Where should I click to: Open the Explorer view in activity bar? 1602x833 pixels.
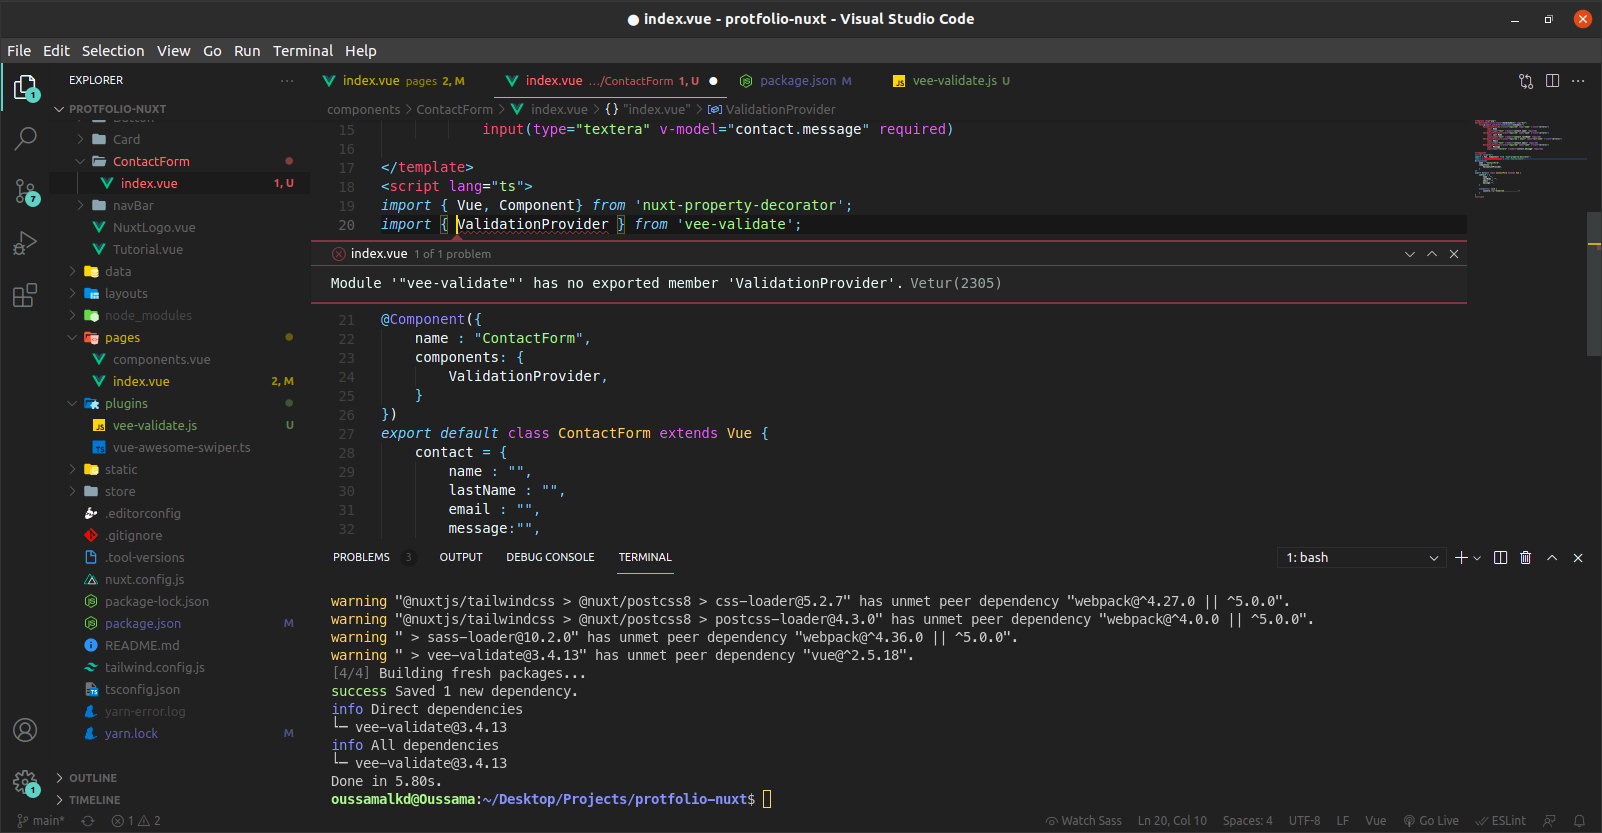pyautogui.click(x=26, y=88)
